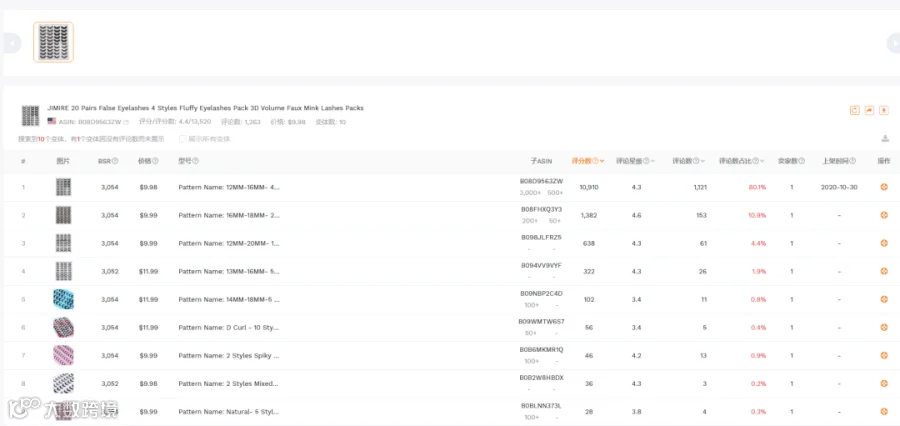900x426 pixels.
Task: Click the orange plus icon for B09WMTW6S7 row
Action: pyautogui.click(x=884, y=327)
